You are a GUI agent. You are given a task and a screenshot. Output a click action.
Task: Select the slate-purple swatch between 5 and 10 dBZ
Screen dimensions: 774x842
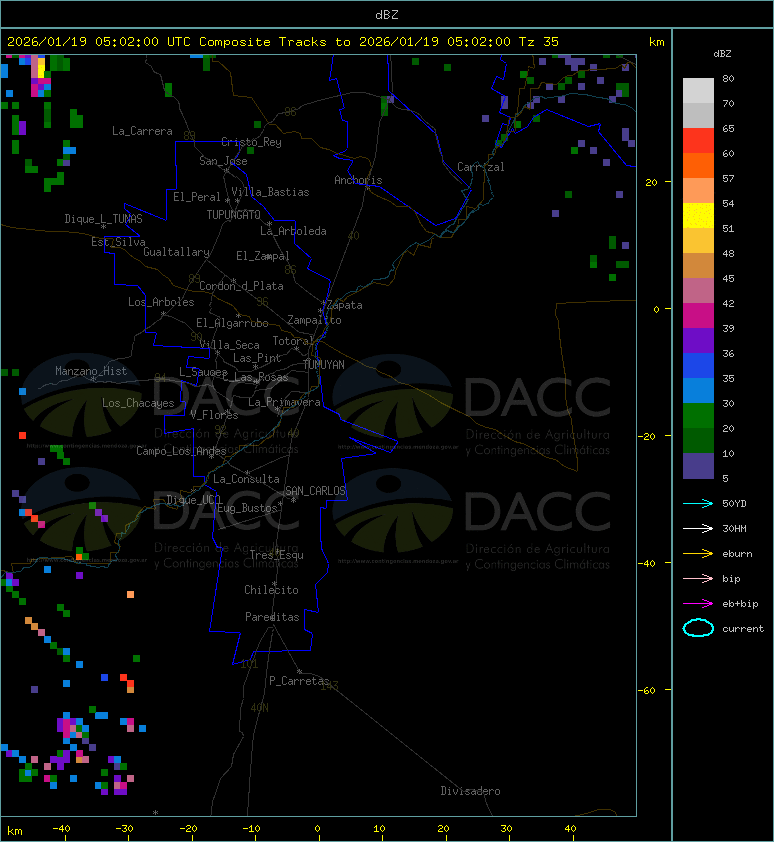(x=698, y=466)
